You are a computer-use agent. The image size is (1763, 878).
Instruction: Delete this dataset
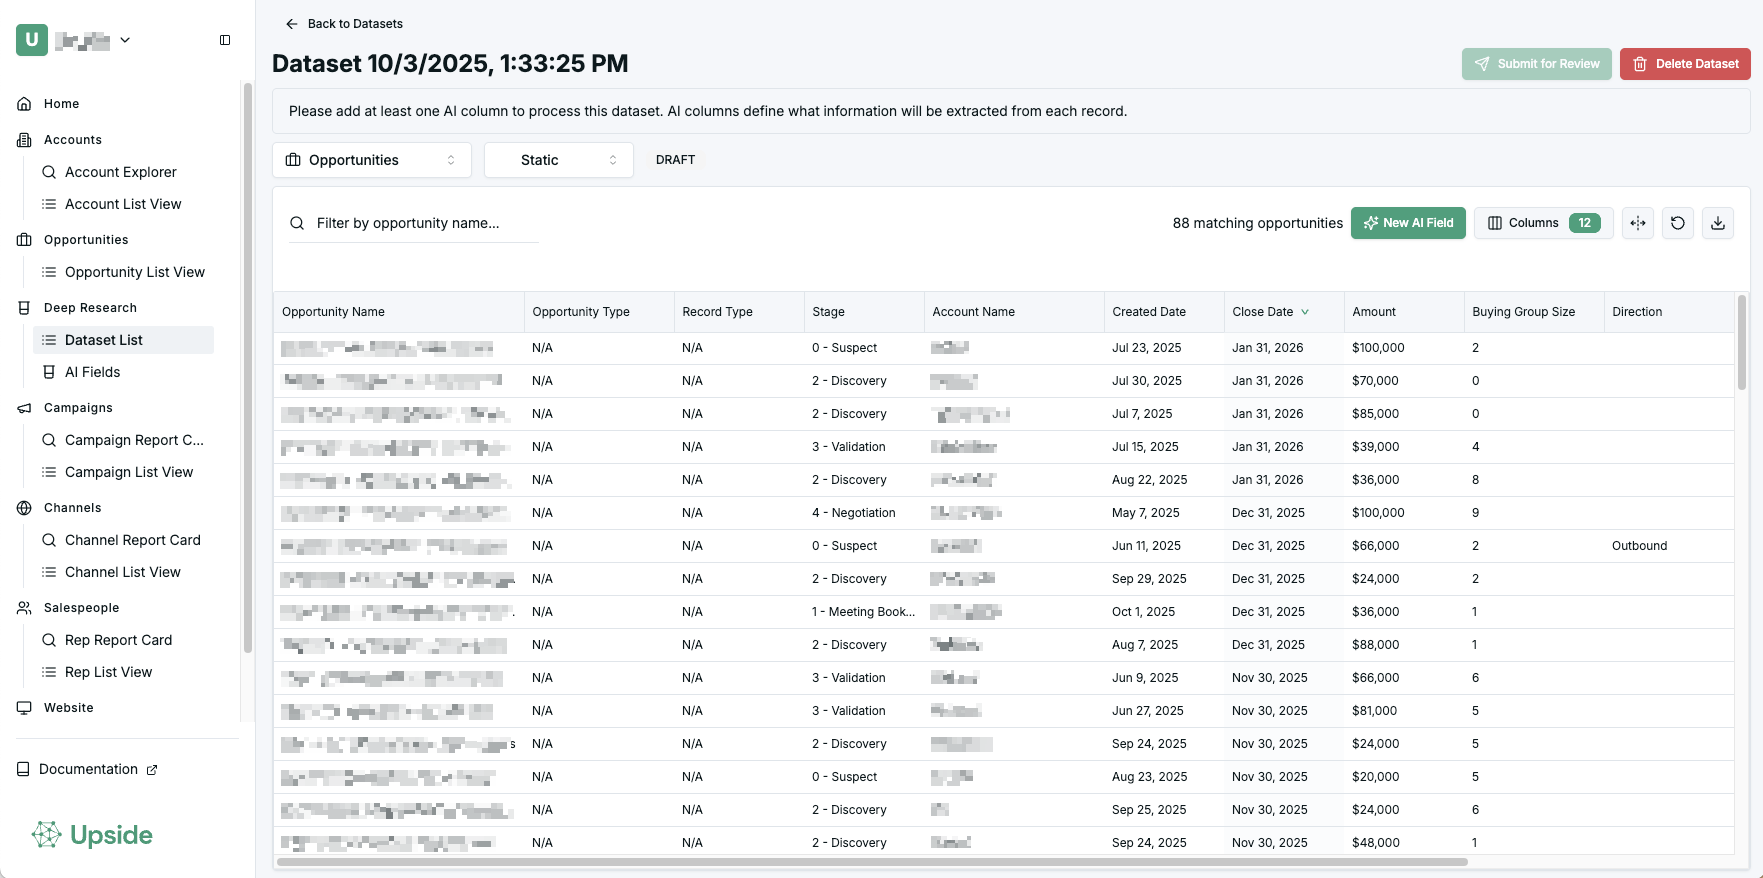[1685, 64]
